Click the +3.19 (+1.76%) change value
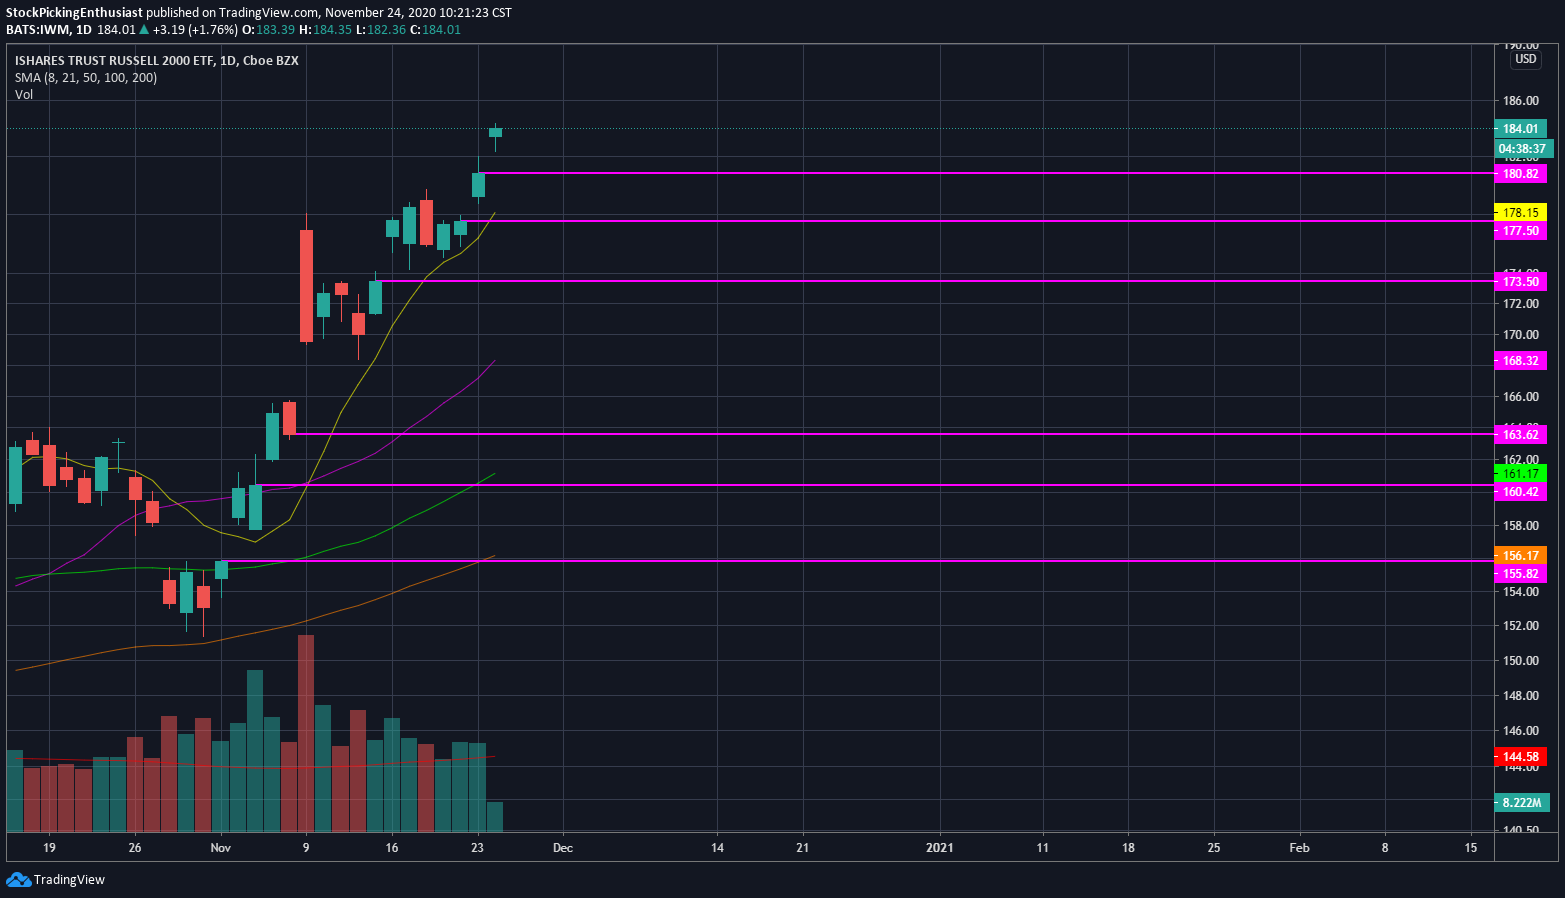This screenshot has height=898, width=1565. pos(195,30)
